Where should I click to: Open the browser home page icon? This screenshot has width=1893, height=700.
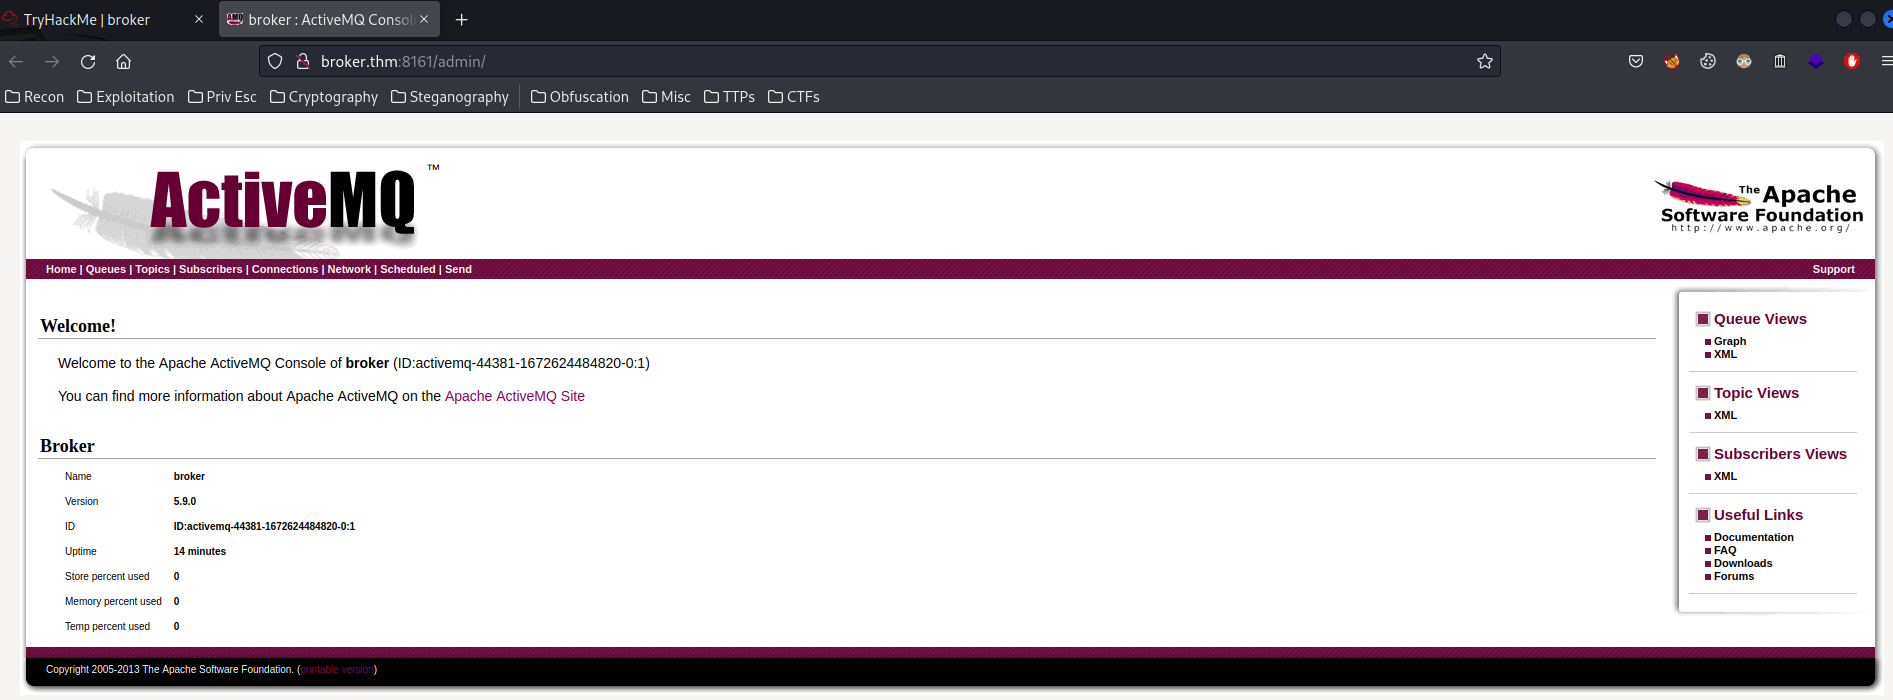(123, 62)
